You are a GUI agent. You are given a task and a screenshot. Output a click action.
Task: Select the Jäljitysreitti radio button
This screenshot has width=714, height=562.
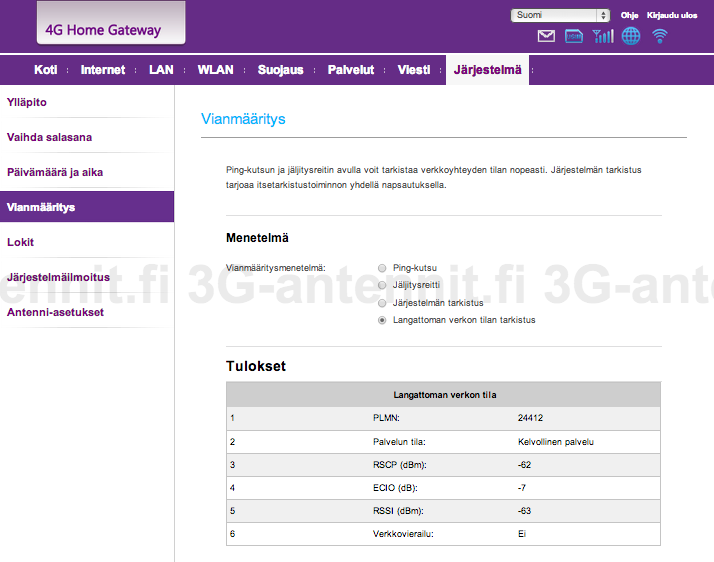(x=382, y=286)
